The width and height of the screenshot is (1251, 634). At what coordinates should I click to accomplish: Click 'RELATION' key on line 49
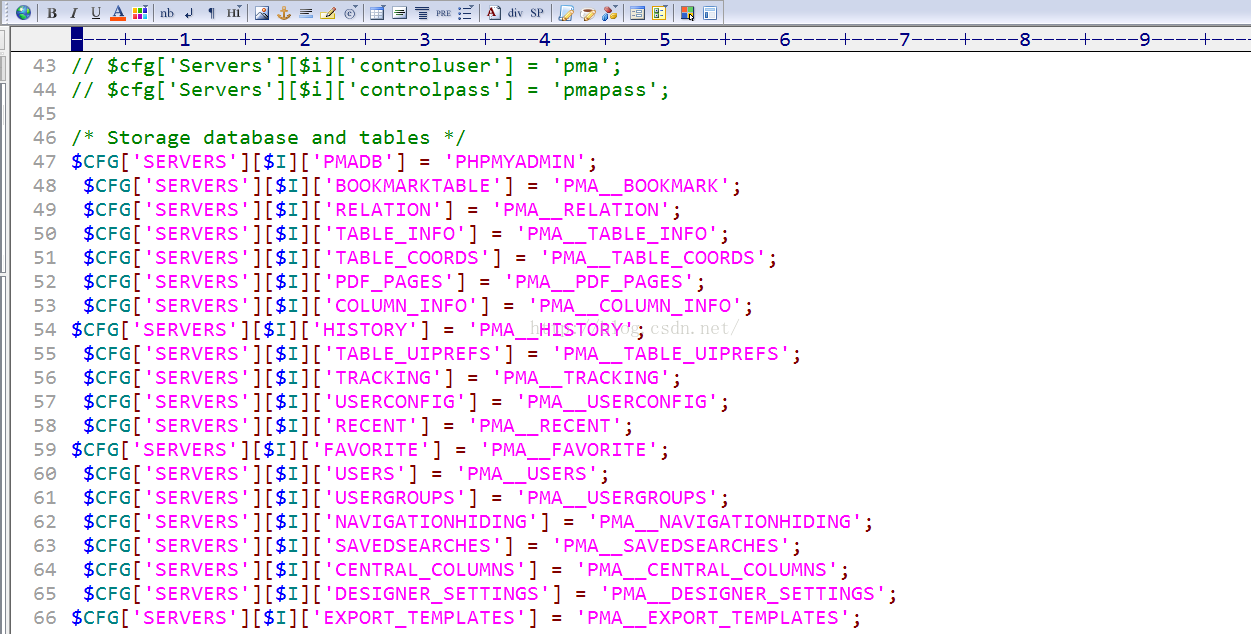[383, 210]
